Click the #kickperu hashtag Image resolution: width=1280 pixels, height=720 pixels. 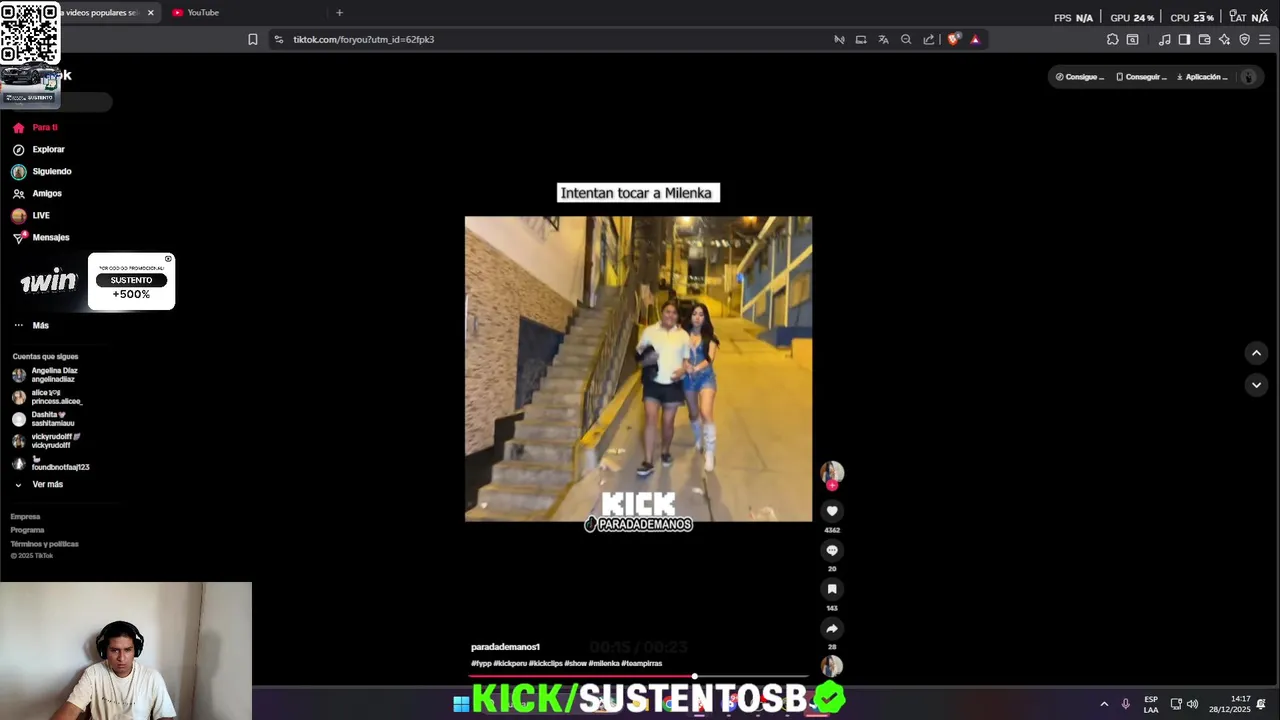click(510, 664)
